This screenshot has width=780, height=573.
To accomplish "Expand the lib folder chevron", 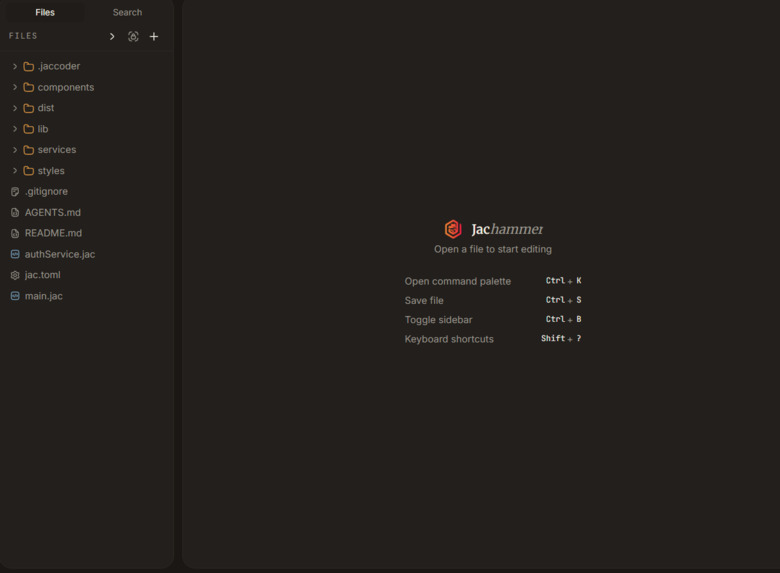I will click(x=15, y=129).
